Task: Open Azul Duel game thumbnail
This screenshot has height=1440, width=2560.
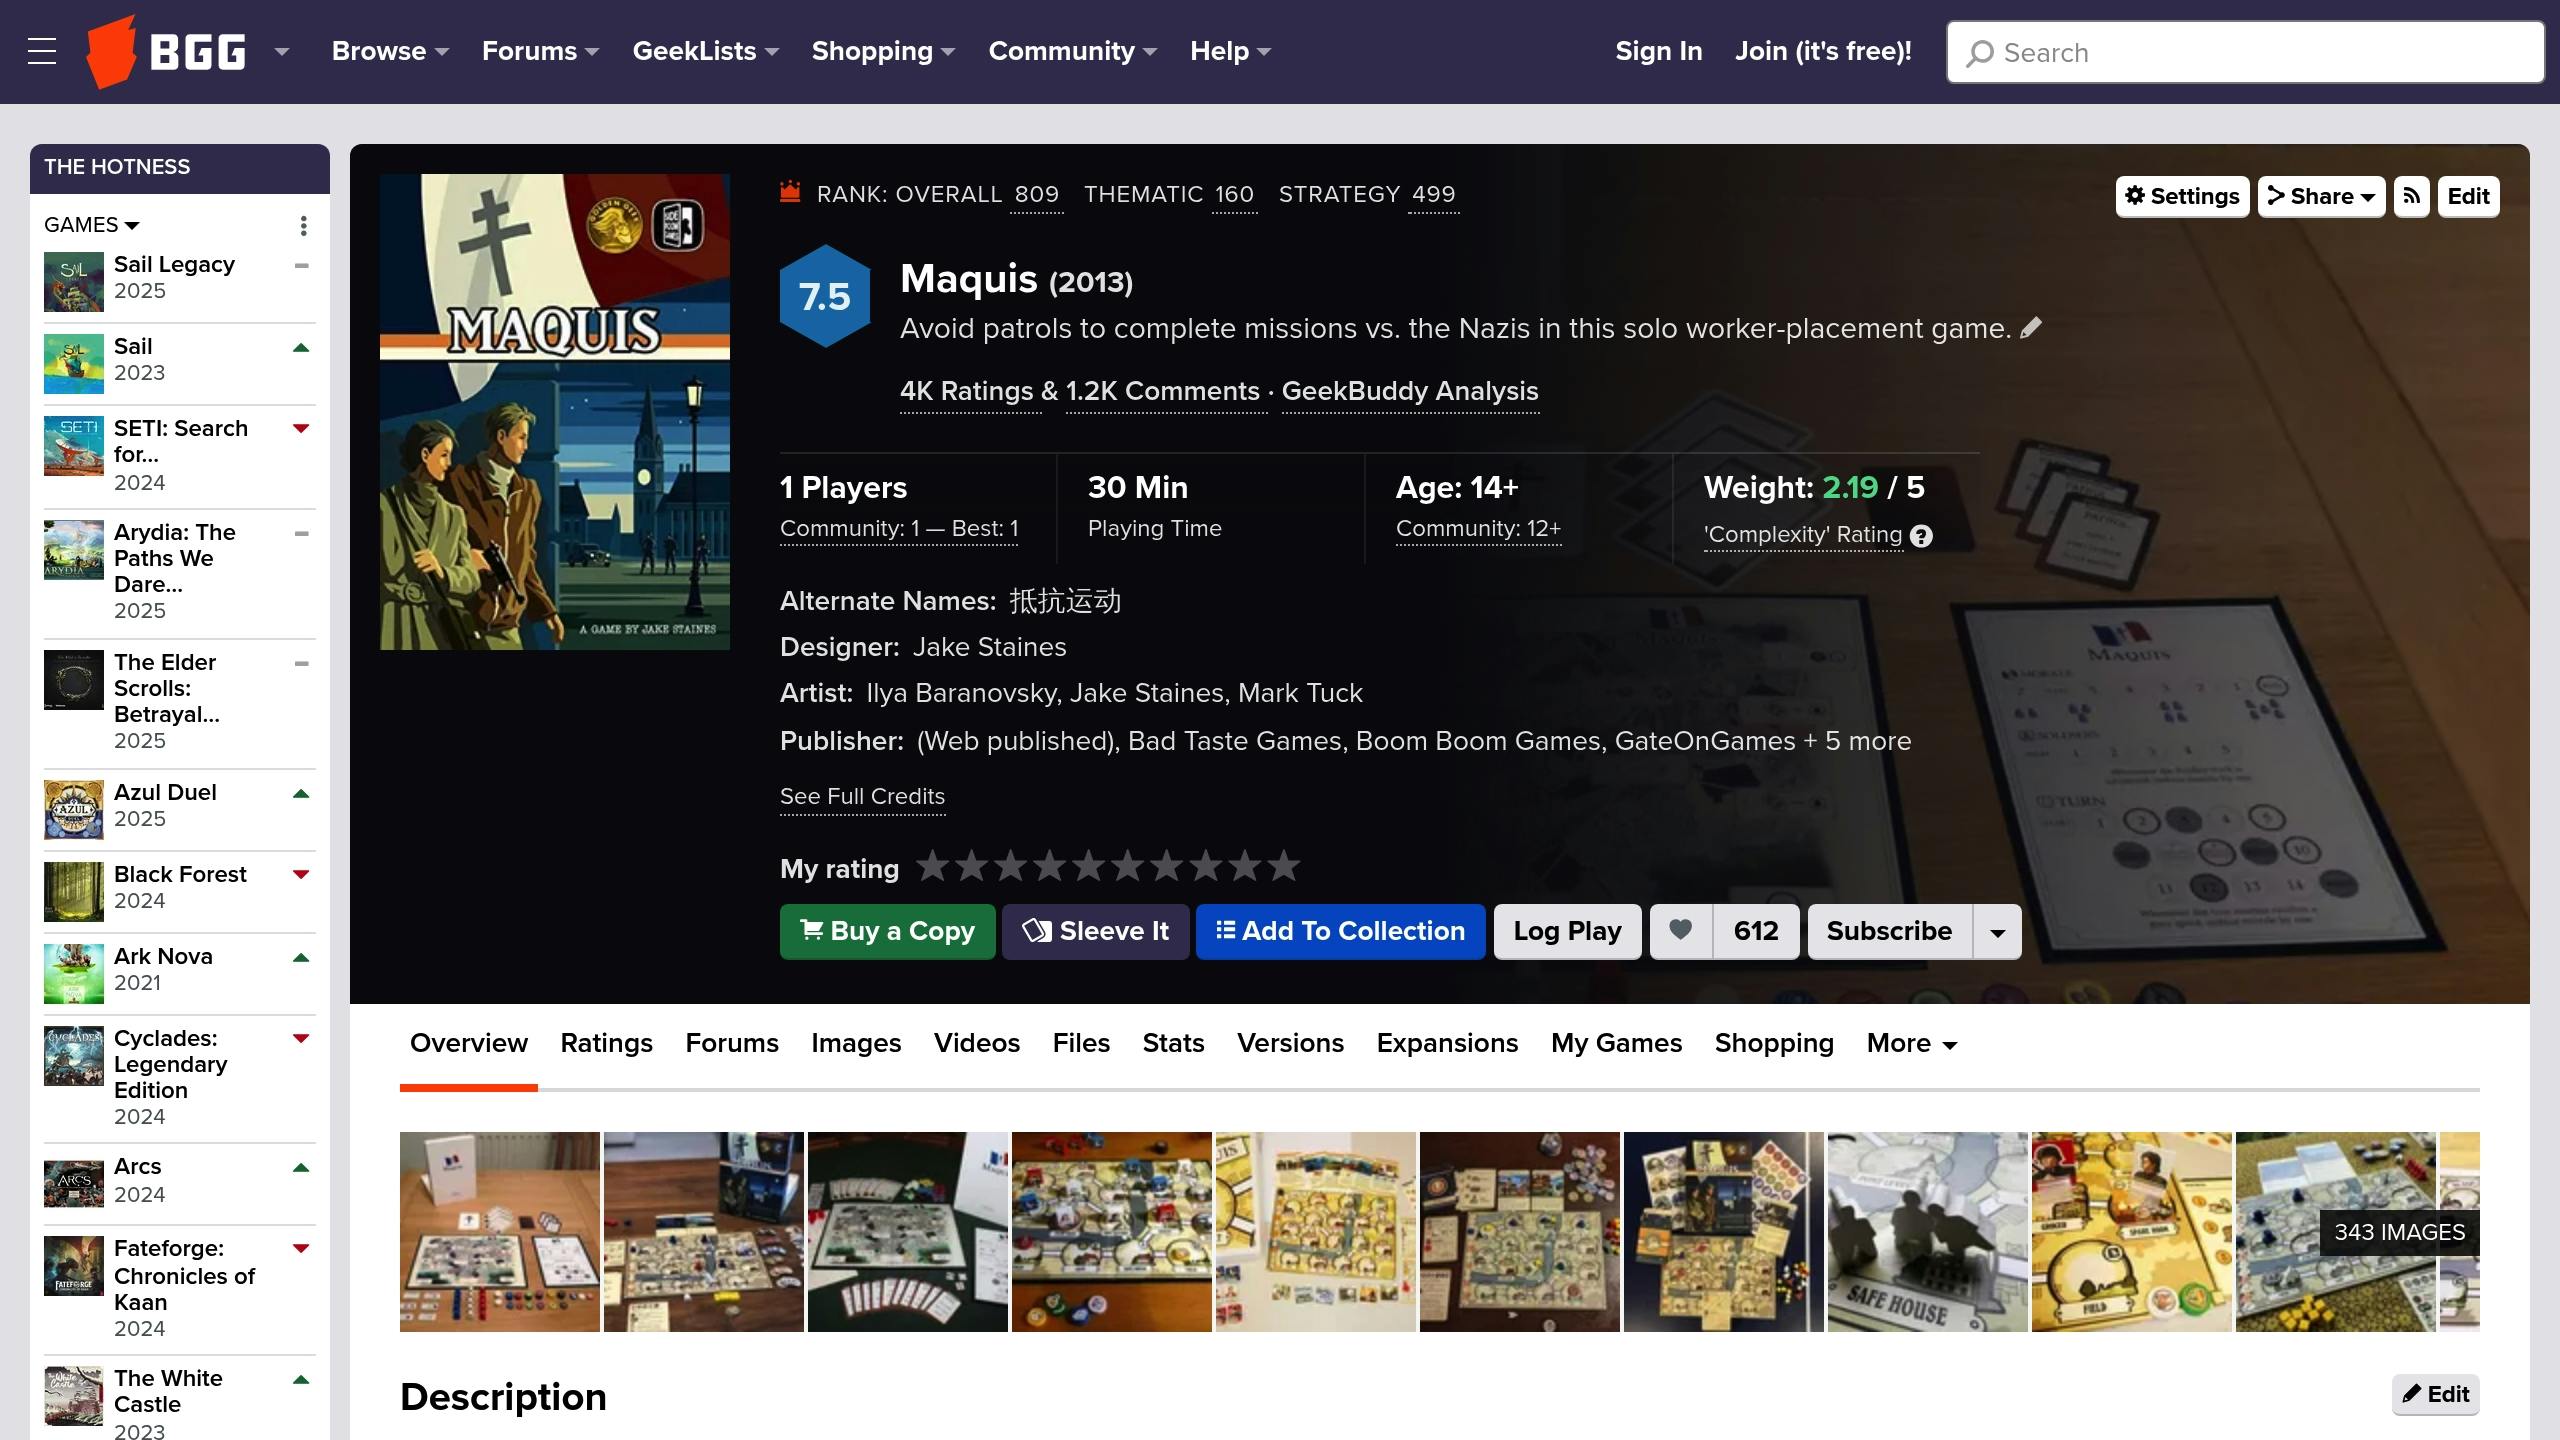Action: [74, 810]
